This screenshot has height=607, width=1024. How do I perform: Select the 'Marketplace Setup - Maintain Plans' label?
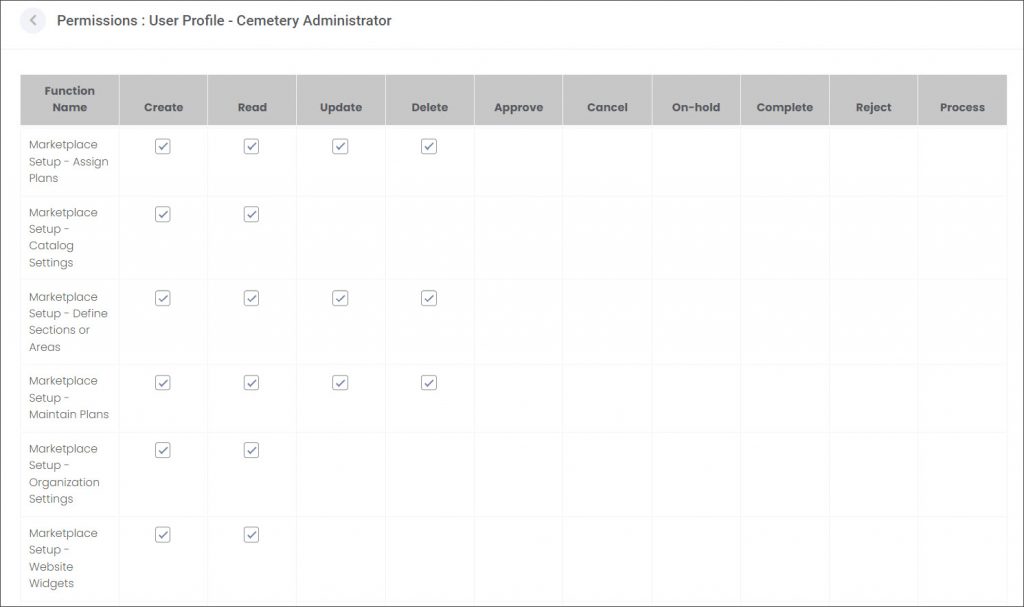(69, 397)
